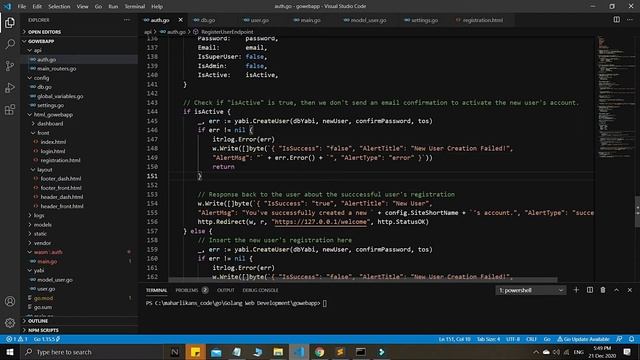The height and width of the screenshot is (360, 640).
Task: Maximize the terminal panel size
Action: point(616,290)
